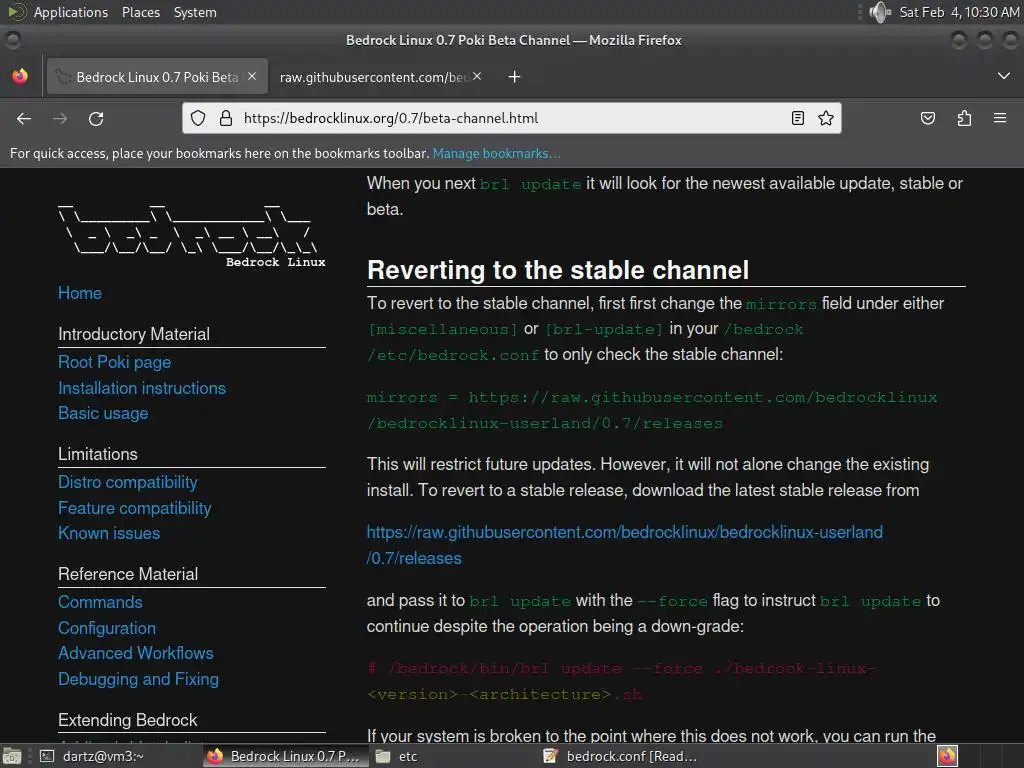This screenshot has width=1024, height=768.
Task: Open the Feature compatibility link
Action: click(135, 508)
